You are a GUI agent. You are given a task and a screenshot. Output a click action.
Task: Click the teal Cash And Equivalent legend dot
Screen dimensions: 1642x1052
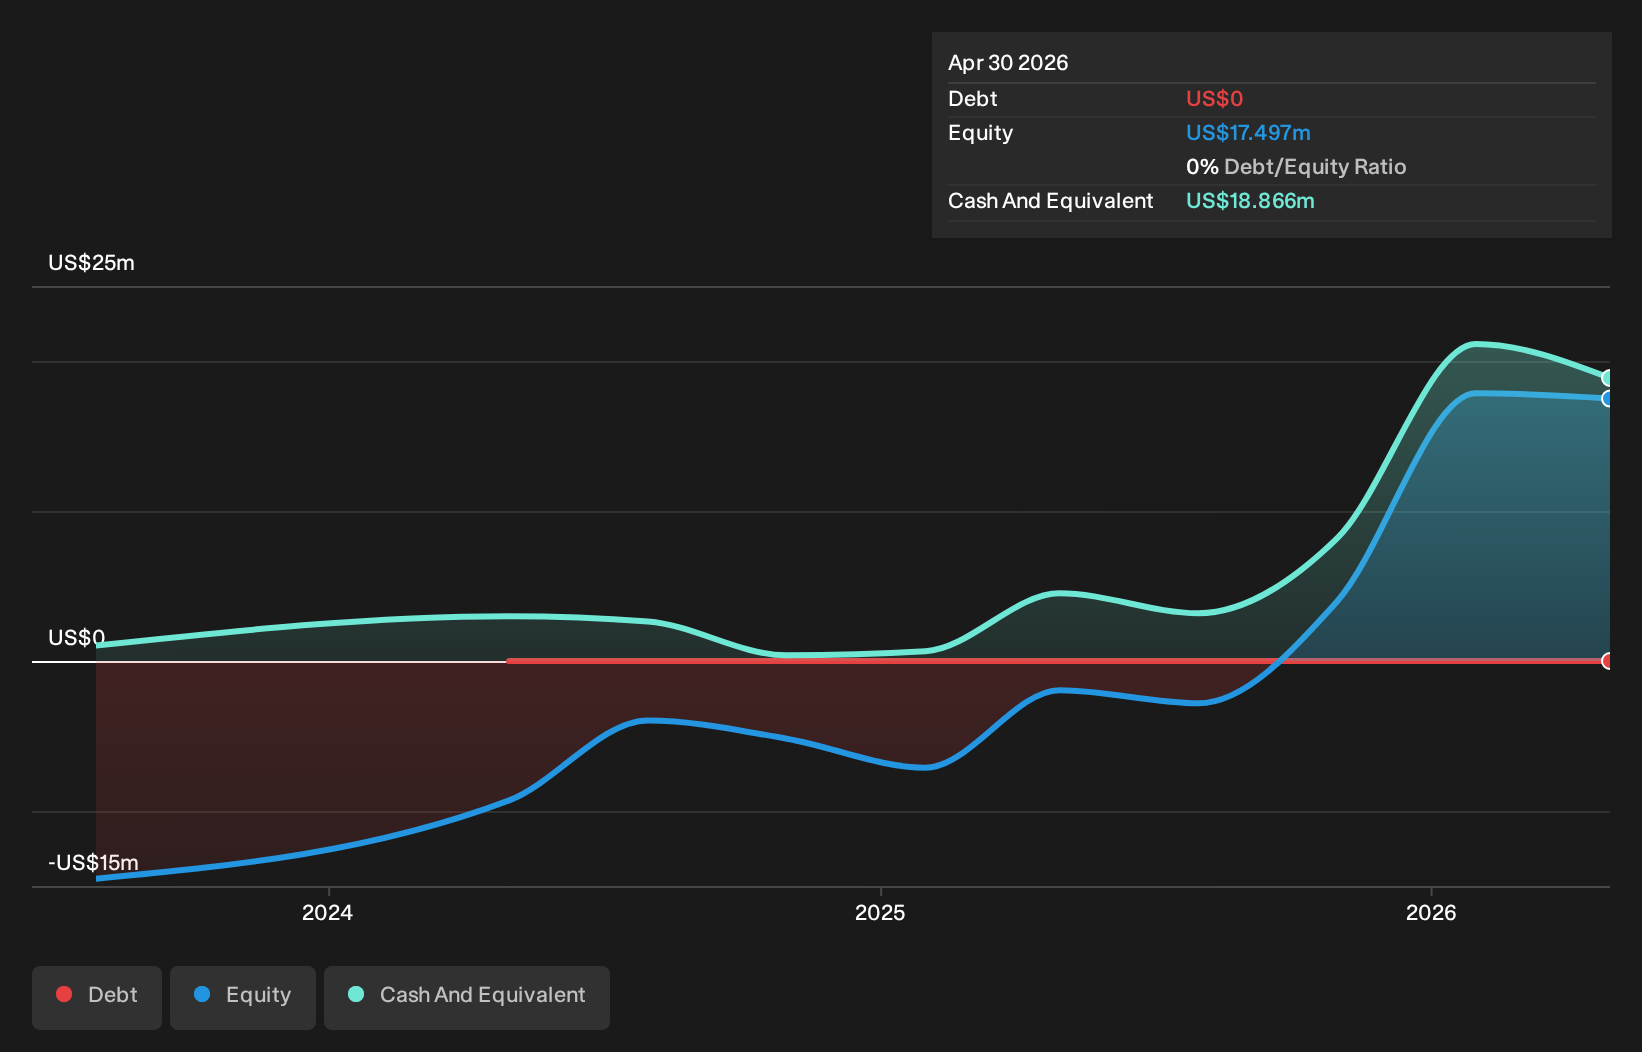coord(356,994)
